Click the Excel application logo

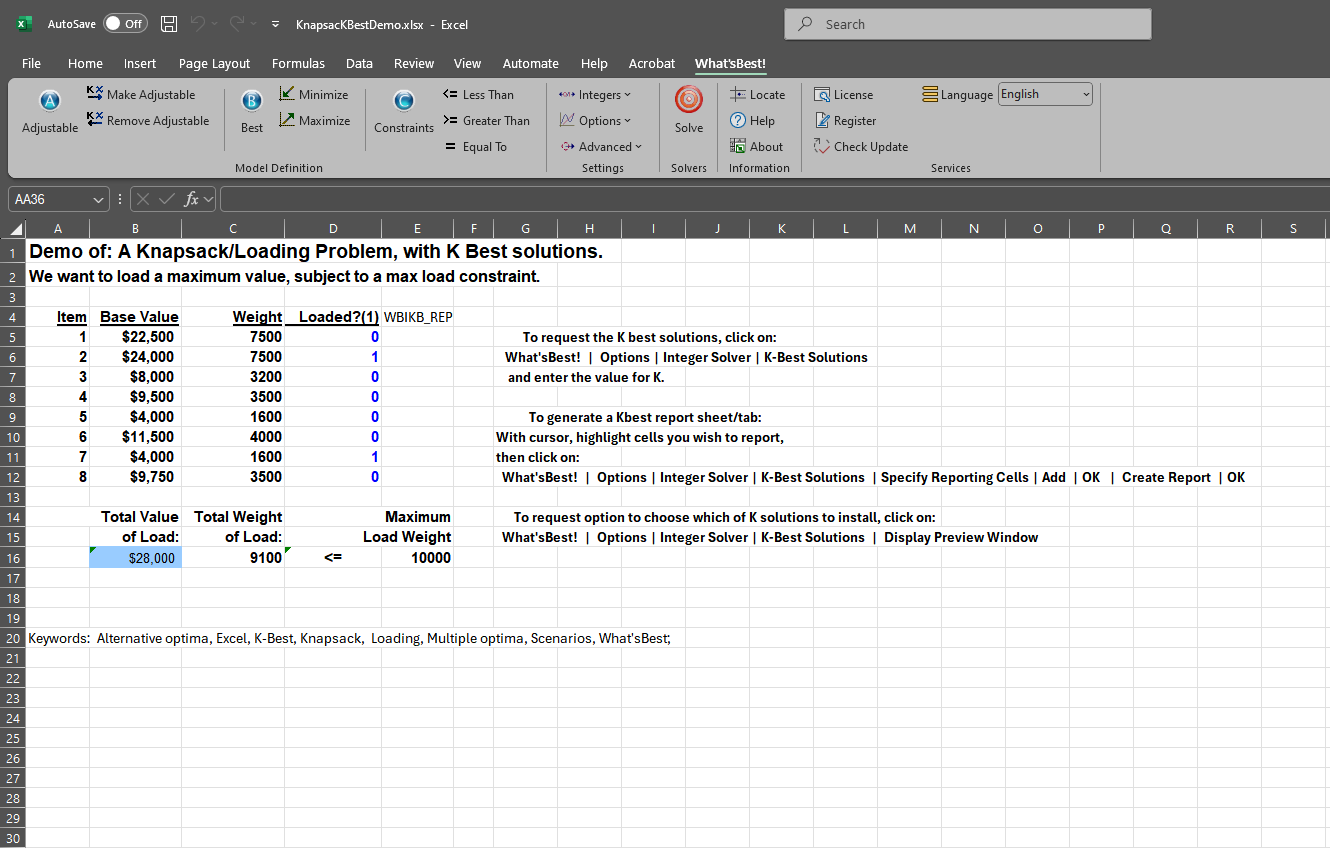(24, 24)
